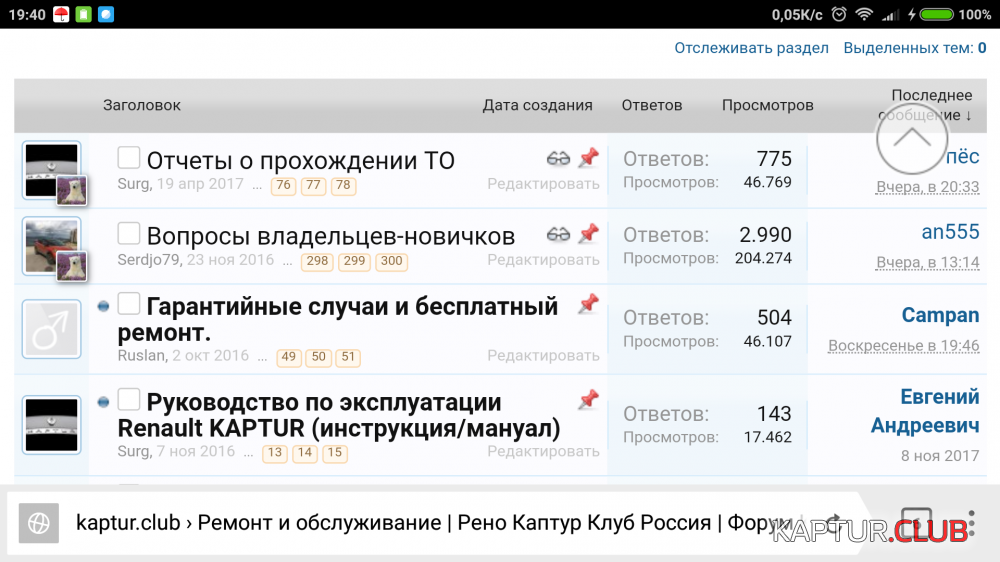The height and width of the screenshot is (562, 1000).
Task: Click the Просмотров column header
Action: click(767, 105)
